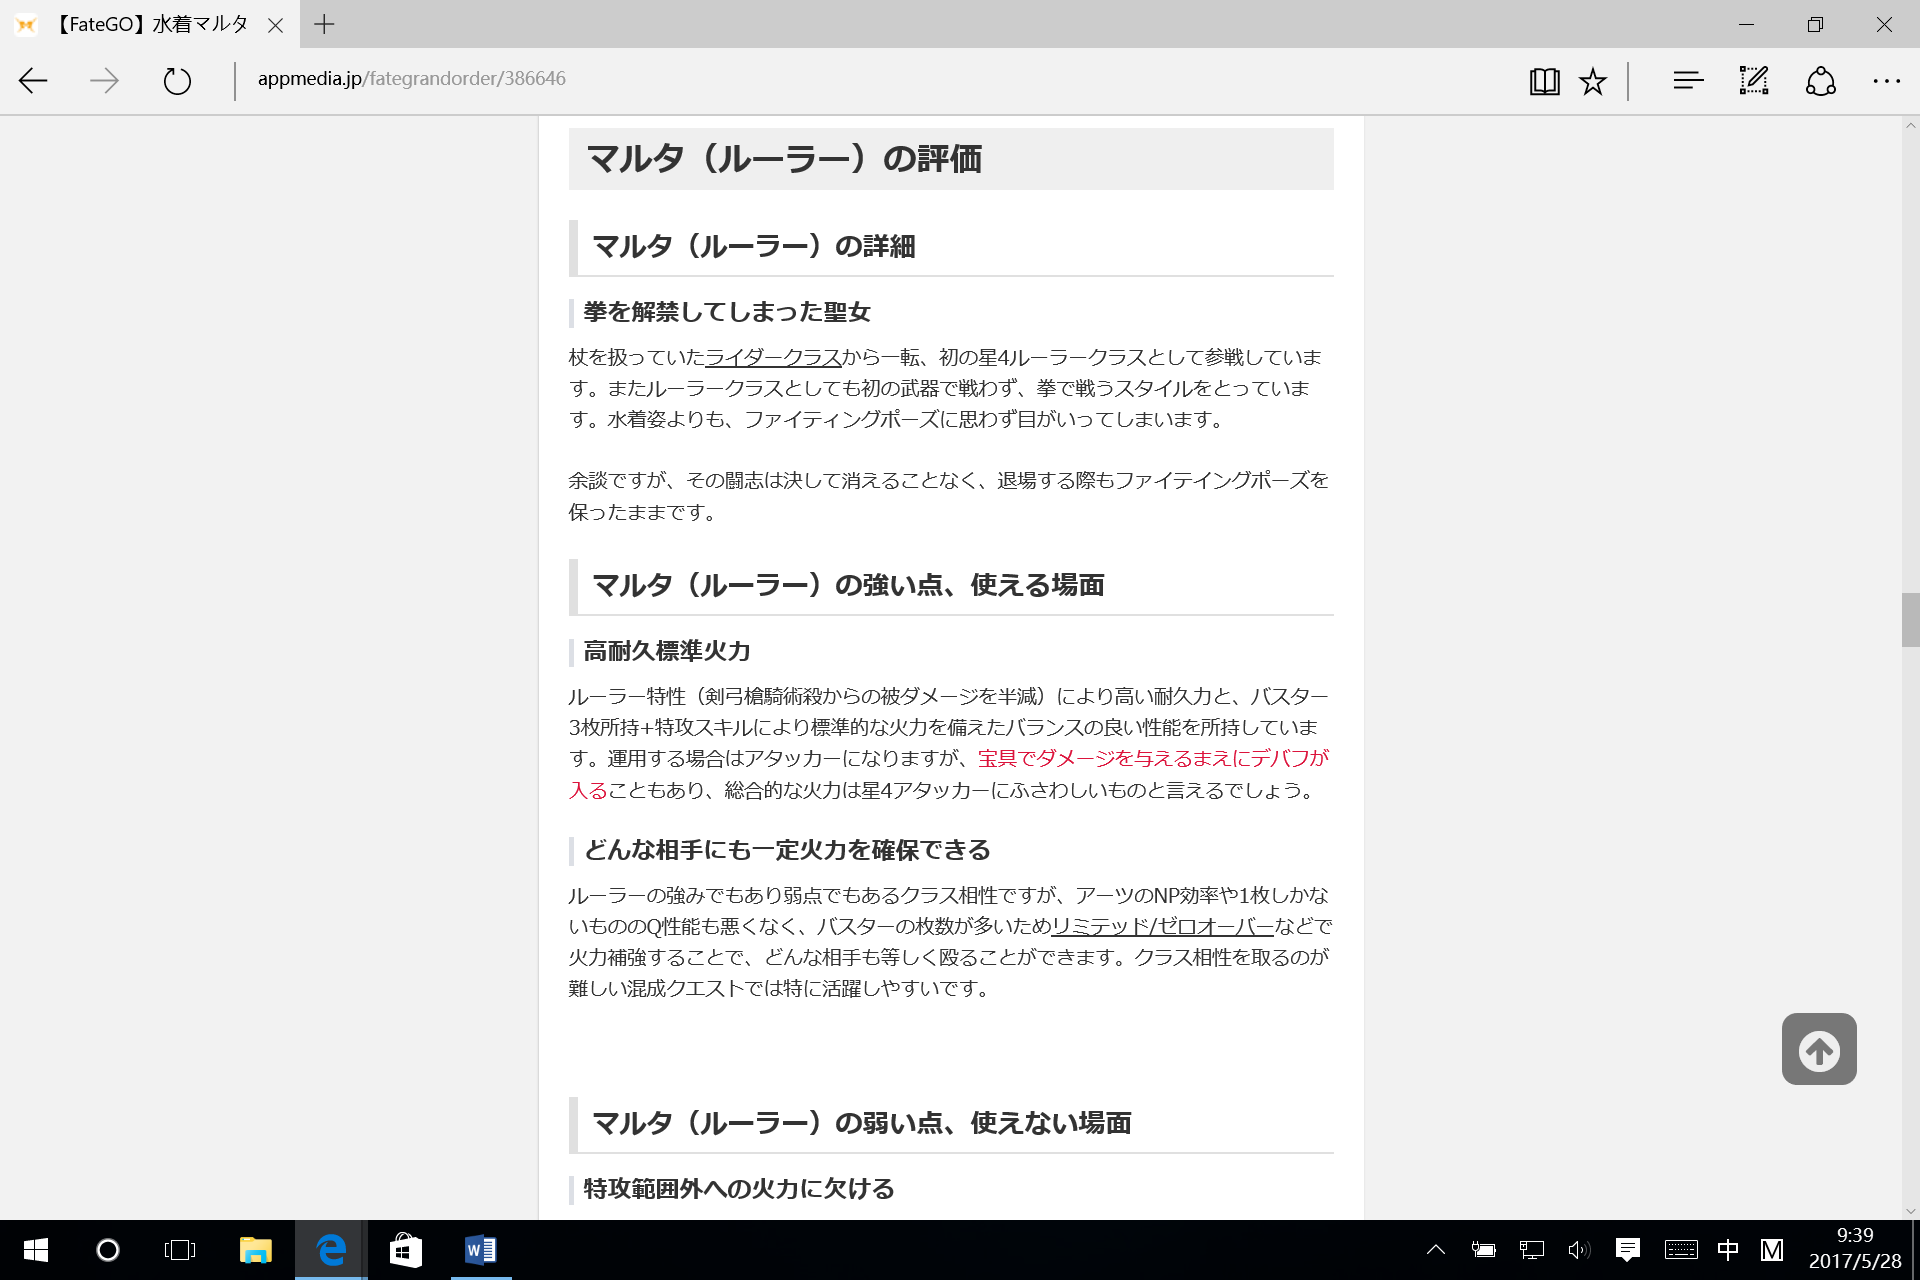Click the ライダークラス hyperlink
The height and width of the screenshot is (1280, 1920).
(x=772, y=357)
